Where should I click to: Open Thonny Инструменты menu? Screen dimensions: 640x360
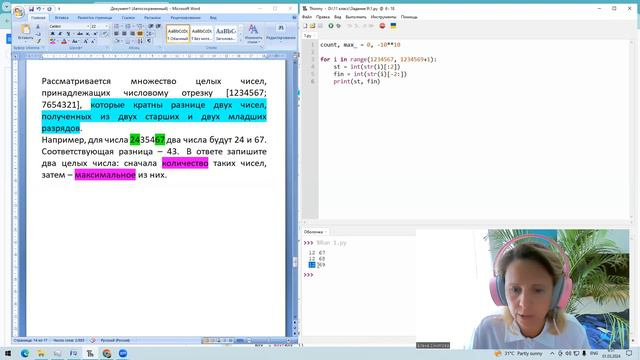pyautogui.click(x=383, y=17)
